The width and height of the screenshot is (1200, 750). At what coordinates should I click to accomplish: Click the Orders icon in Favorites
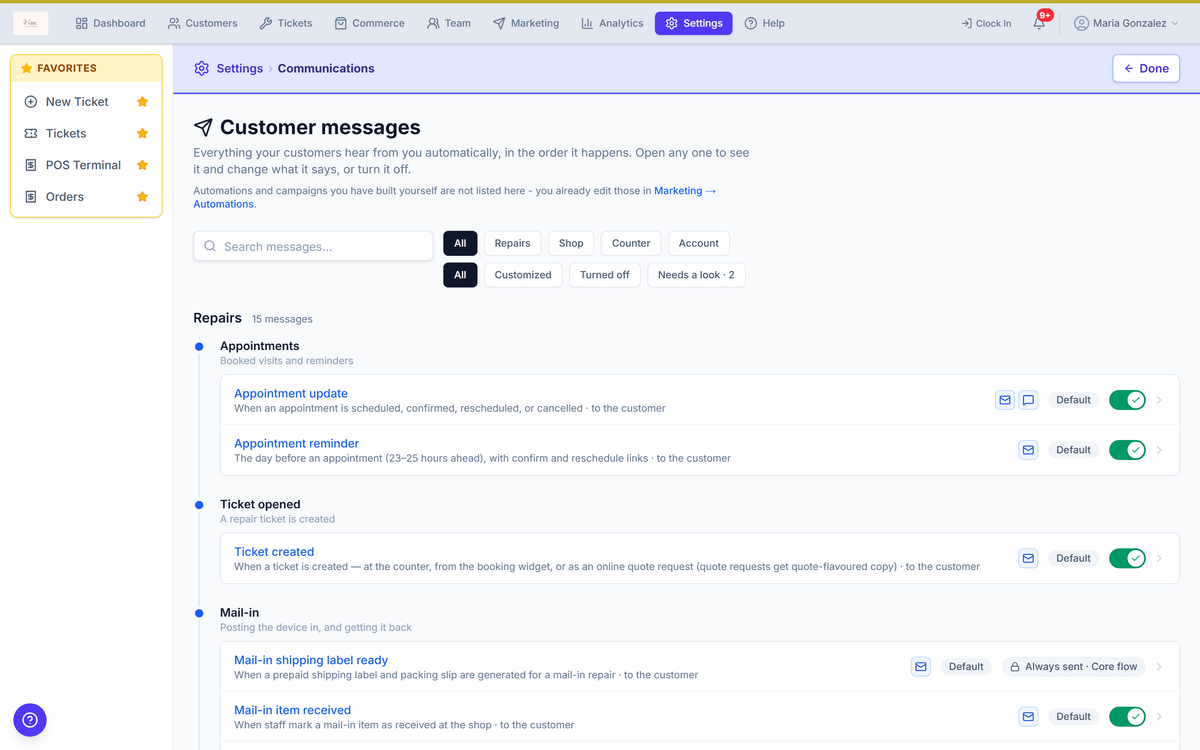[31, 197]
